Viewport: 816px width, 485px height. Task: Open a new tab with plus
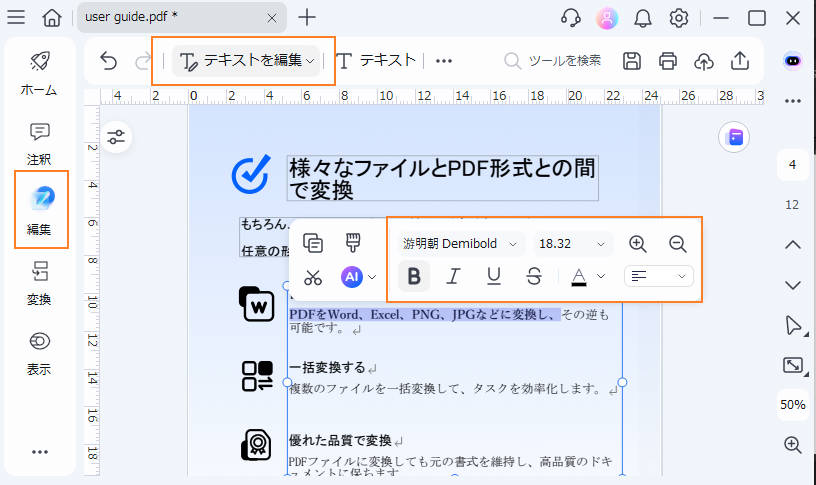pyautogui.click(x=307, y=18)
